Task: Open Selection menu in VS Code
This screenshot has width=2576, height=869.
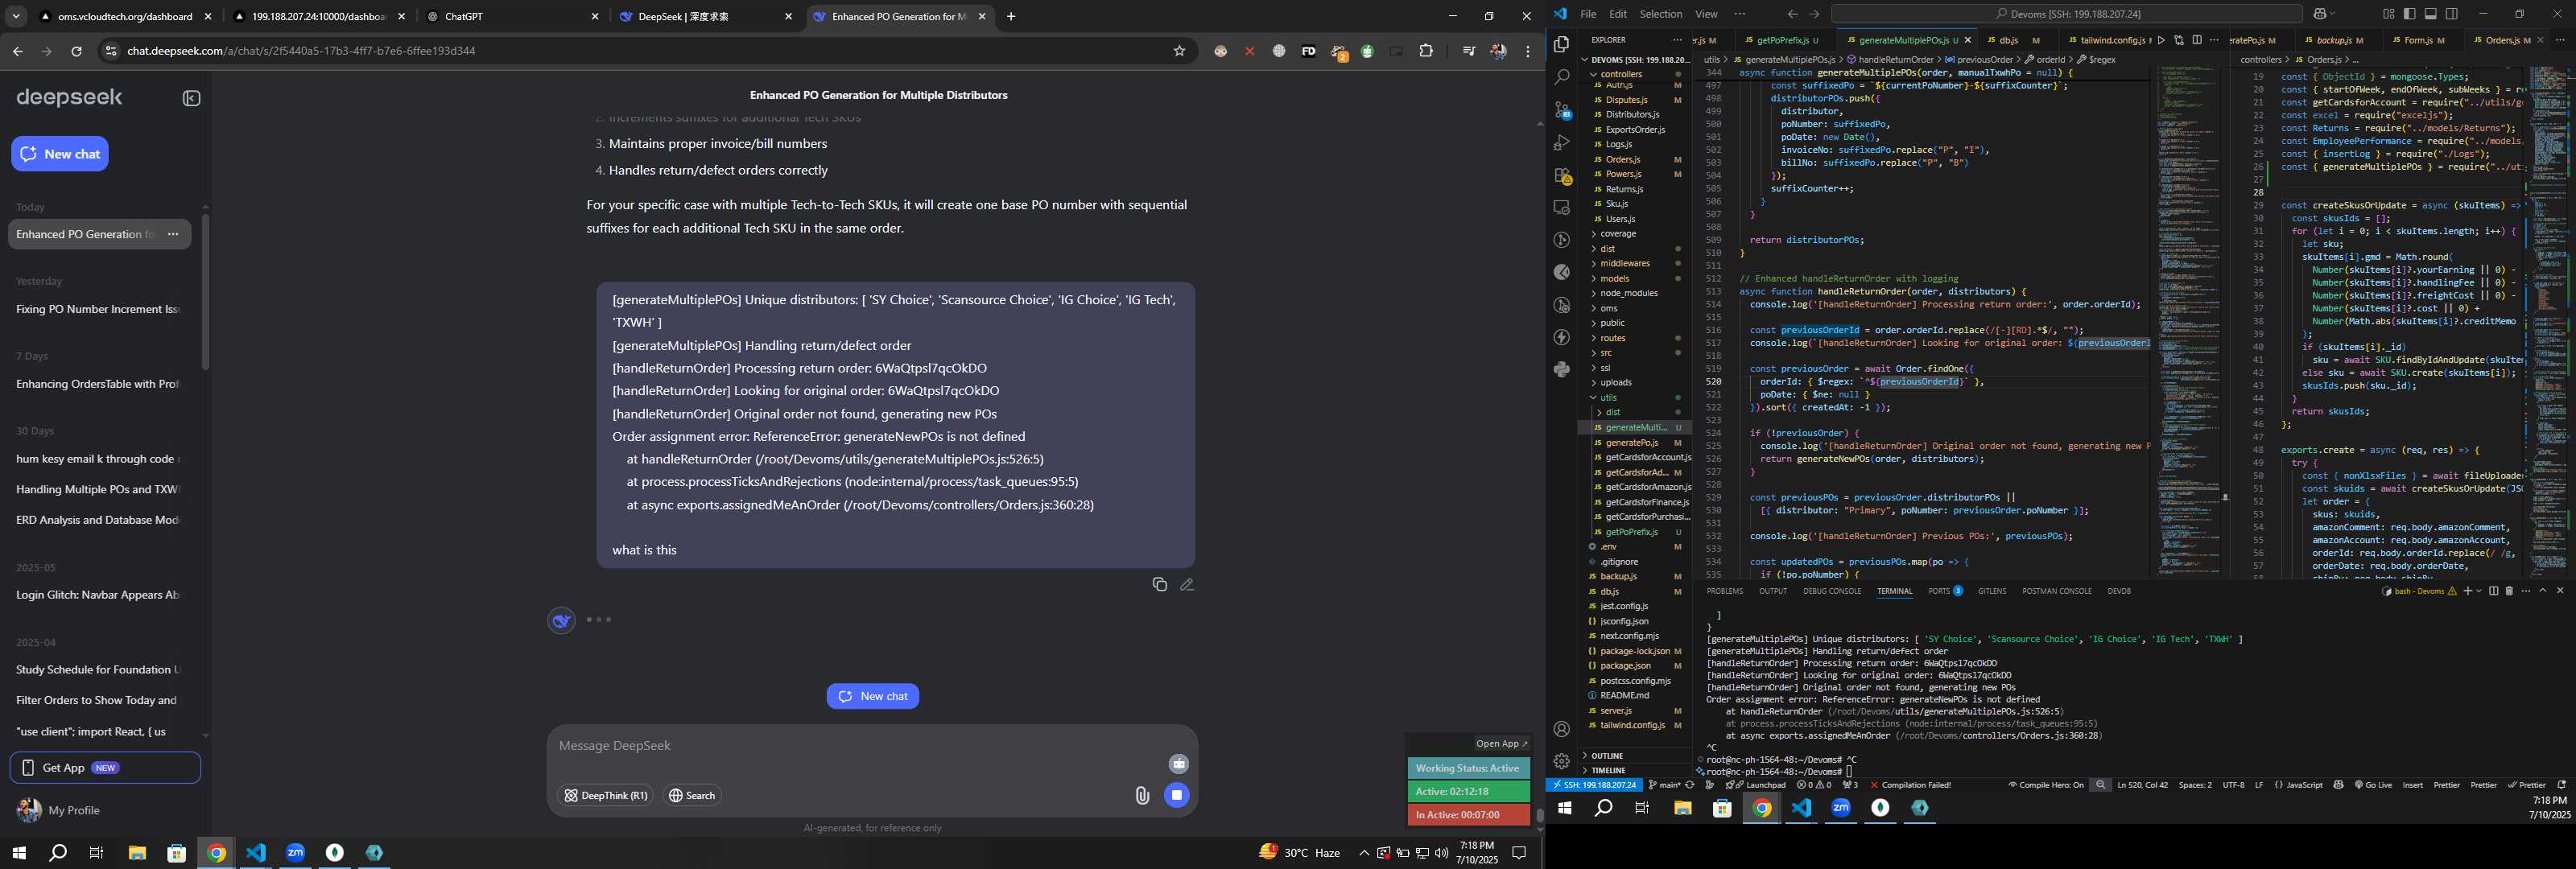Action: tap(1660, 14)
